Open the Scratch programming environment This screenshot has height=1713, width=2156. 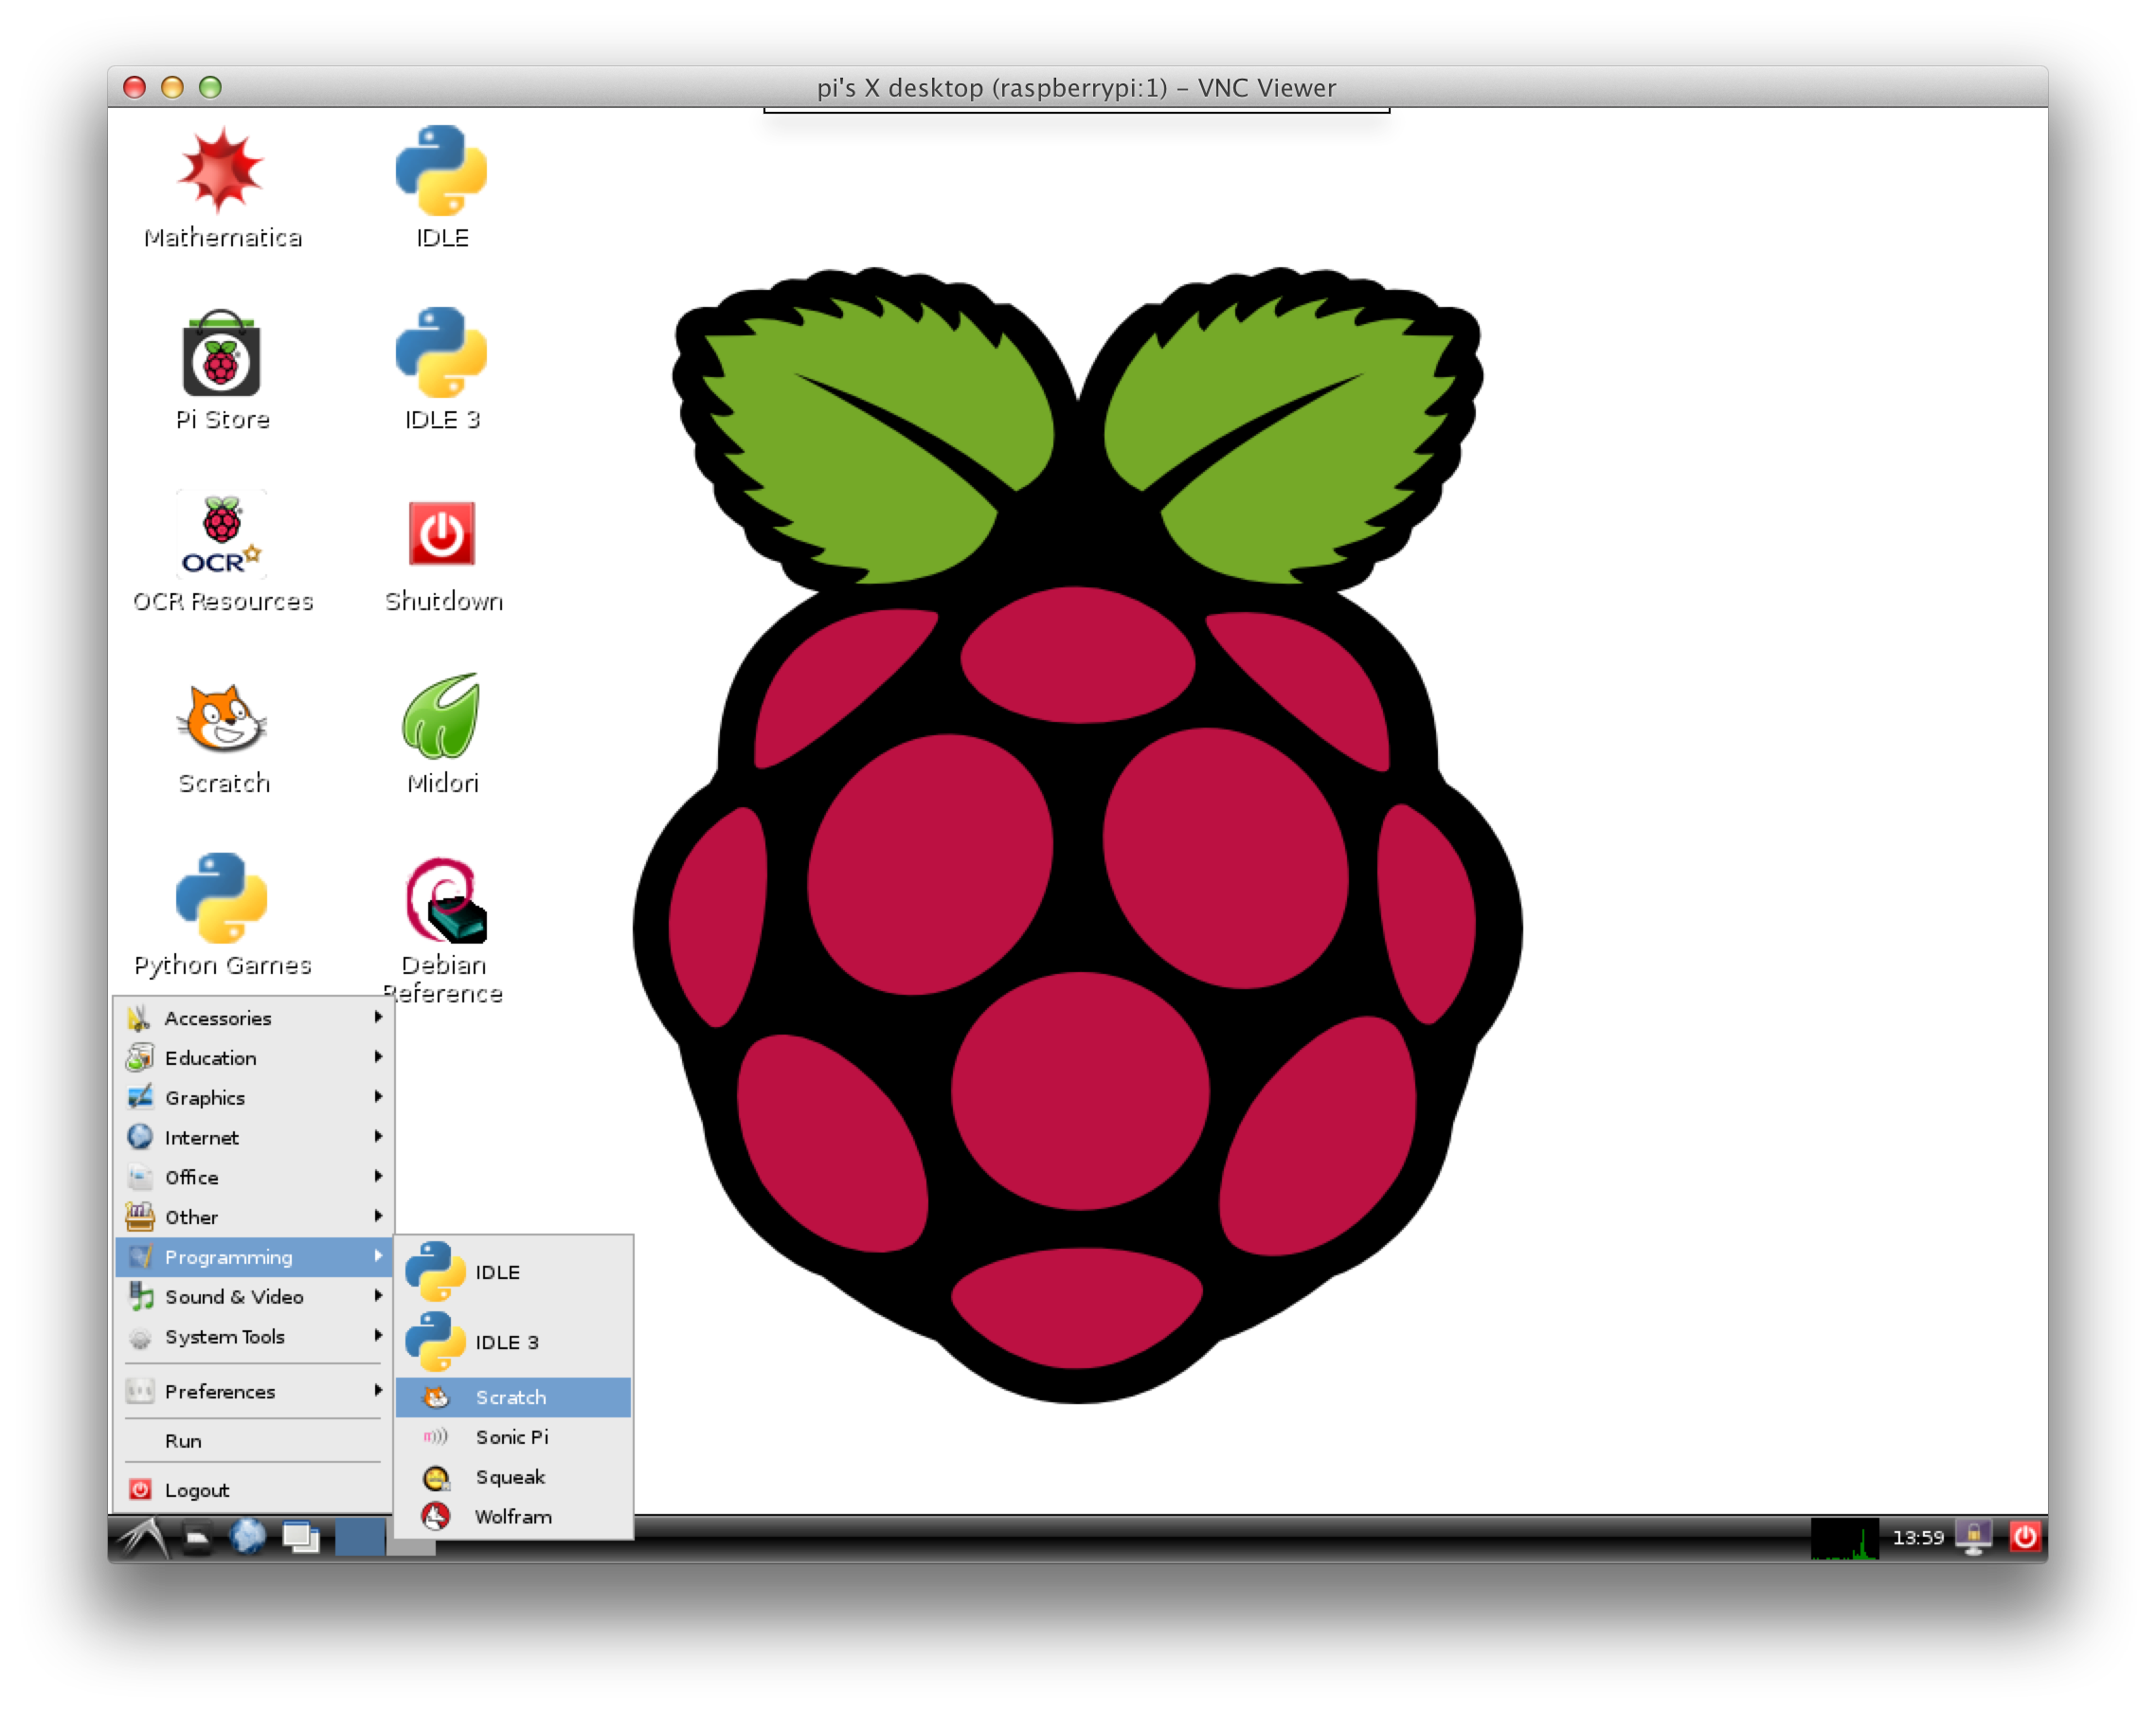(x=508, y=1397)
